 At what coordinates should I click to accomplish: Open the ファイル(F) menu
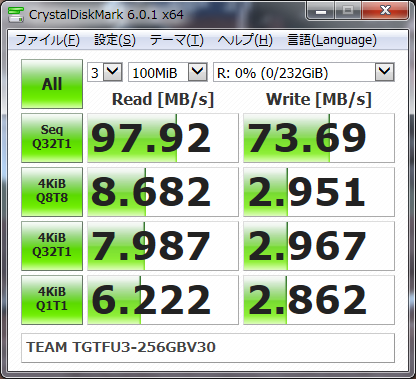point(48,40)
